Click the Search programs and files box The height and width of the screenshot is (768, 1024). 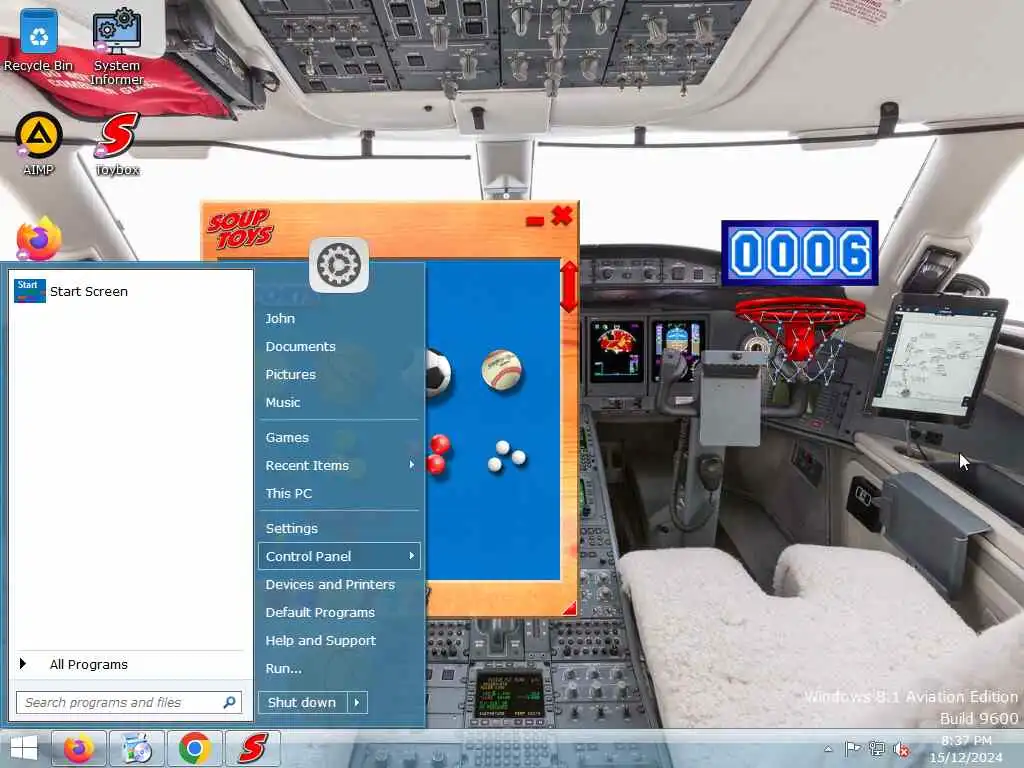tap(129, 703)
